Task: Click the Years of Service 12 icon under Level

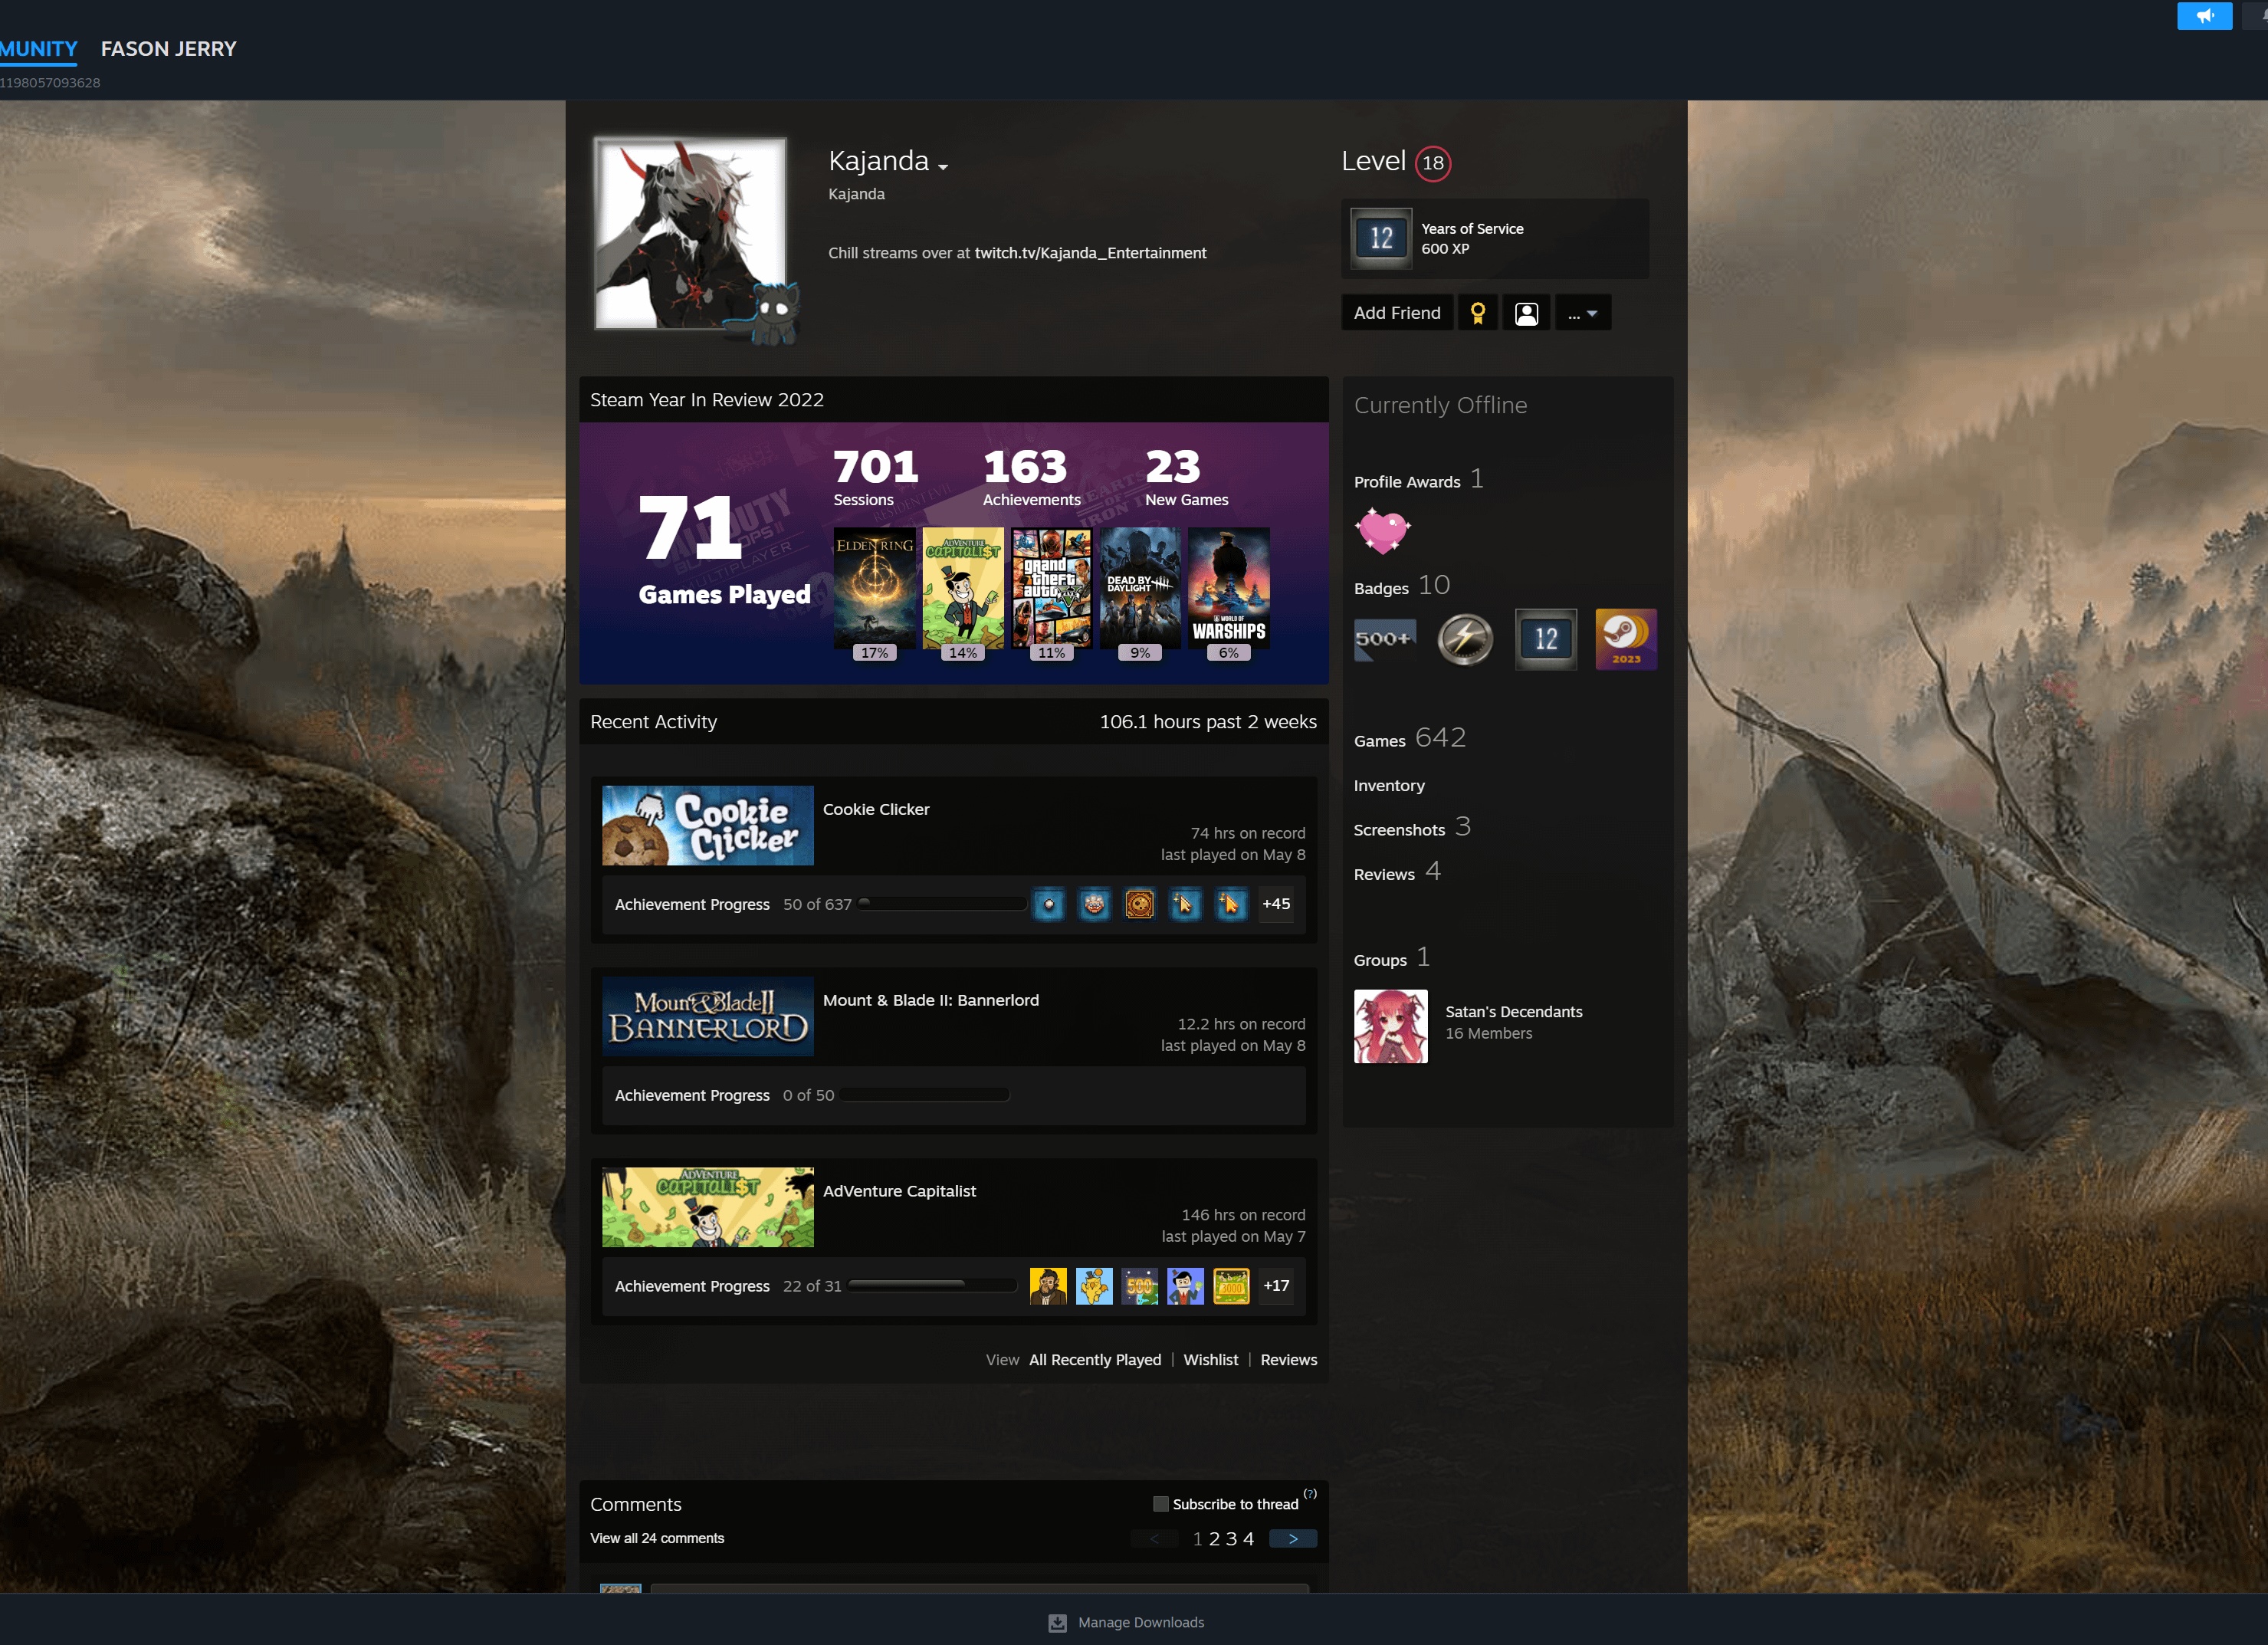Action: click(x=1381, y=238)
